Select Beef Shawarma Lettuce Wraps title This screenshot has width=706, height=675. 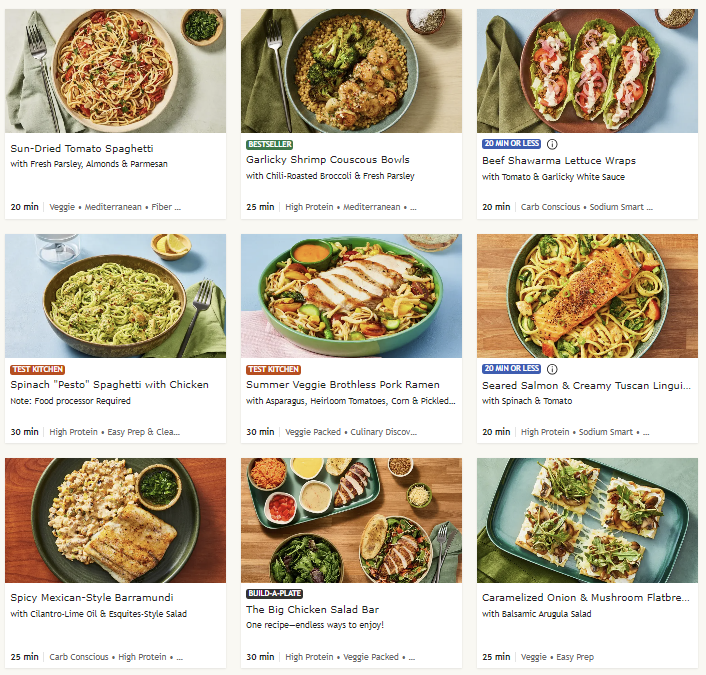(559, 160)
